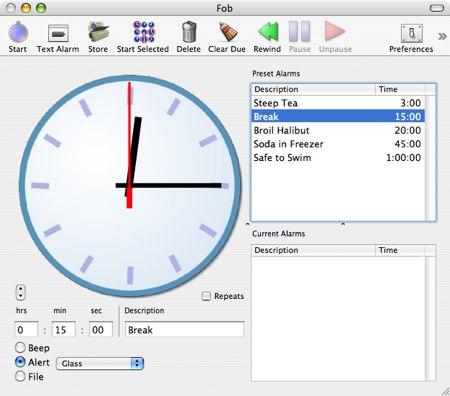The image size is (450, 396).
Task: Select the Steep Tea preset alarm
Action: 338,103
